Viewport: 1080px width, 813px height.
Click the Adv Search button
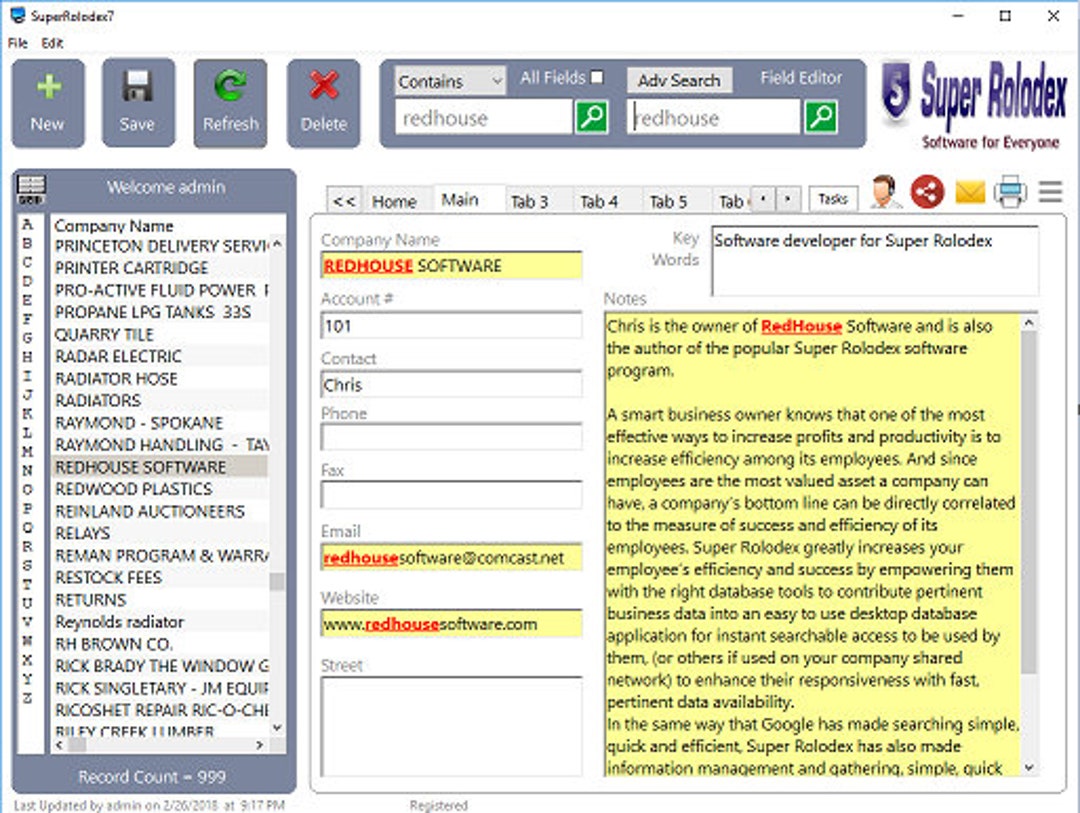679,80
